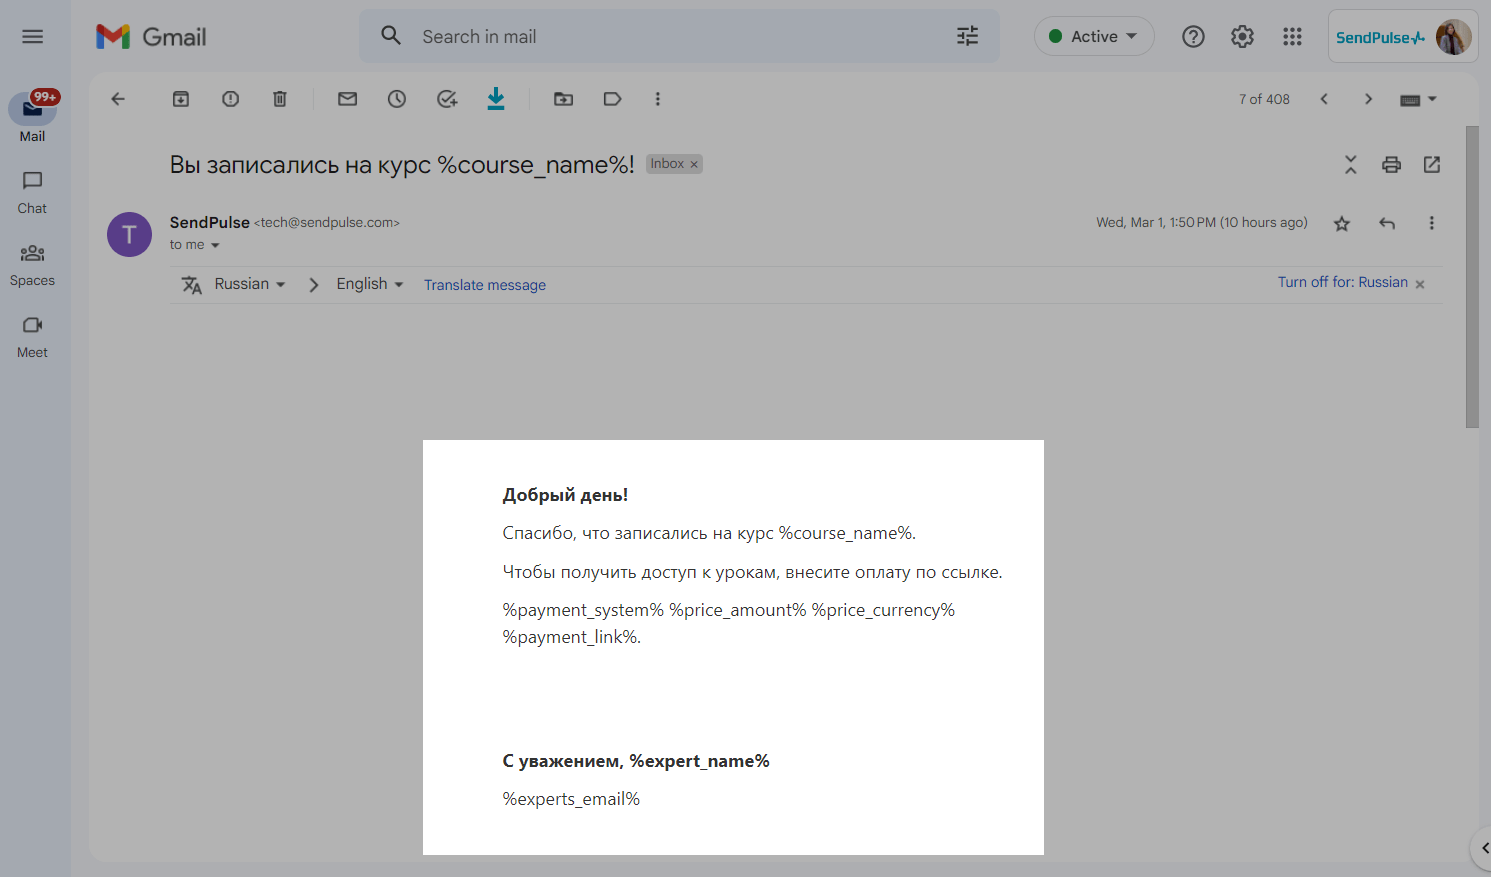Archive this email message
Image resolution: width=1491 pixels, height=877 pixels.
click(181, 99)
